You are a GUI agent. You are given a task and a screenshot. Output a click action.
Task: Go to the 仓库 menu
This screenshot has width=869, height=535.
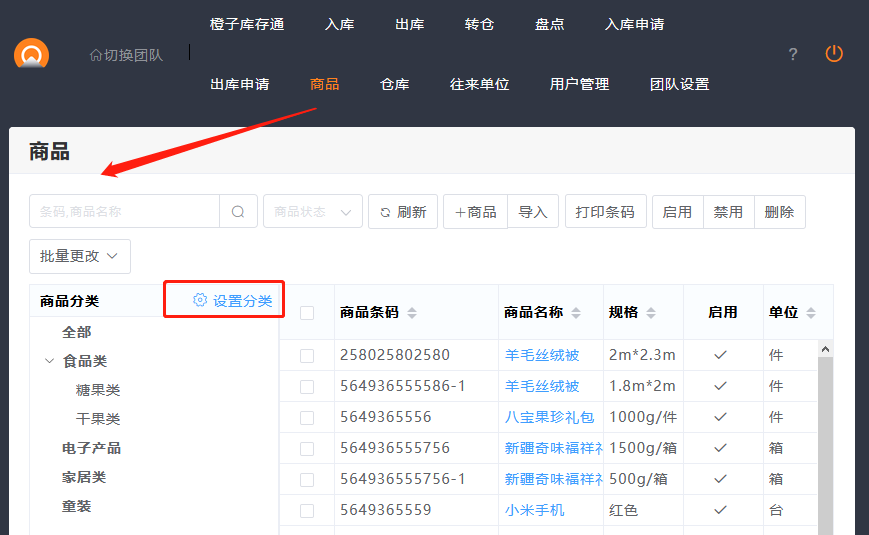pos(395,84)
